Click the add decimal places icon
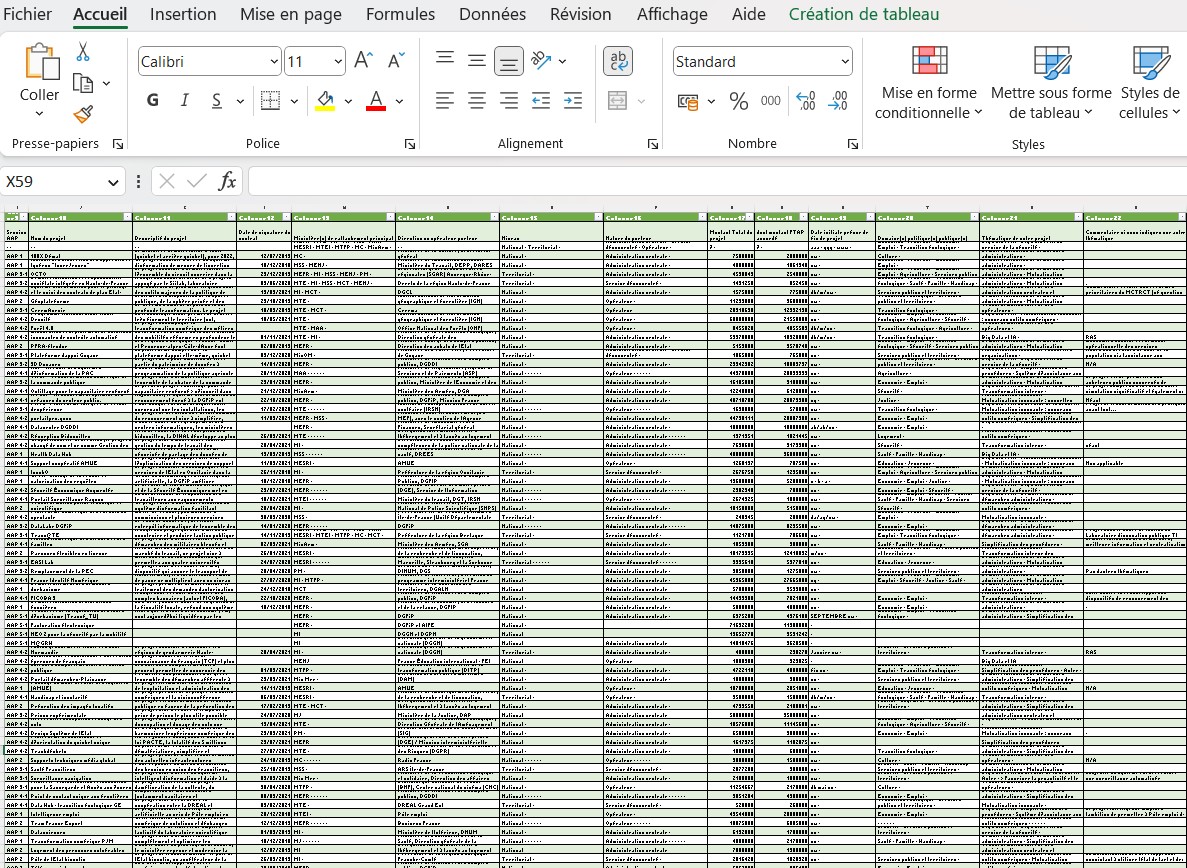Viewport: 1187px width, 868px height. coord(806,101)
